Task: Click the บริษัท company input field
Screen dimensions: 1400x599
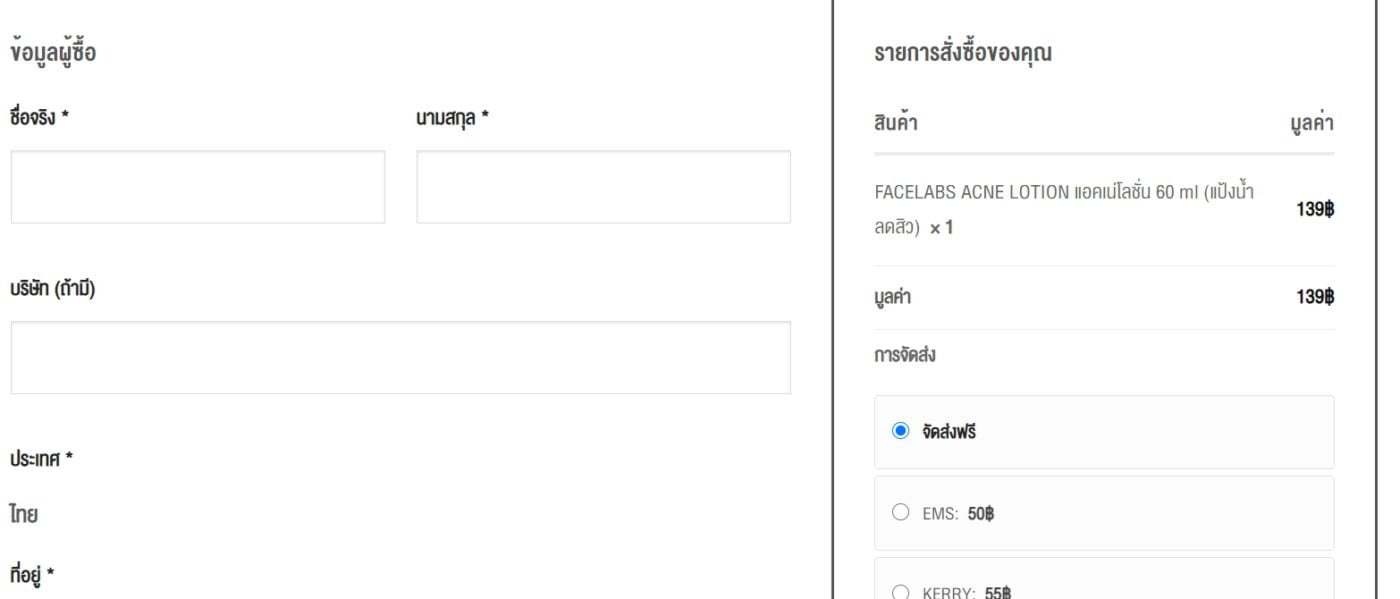Action: (x=400, y=357)
